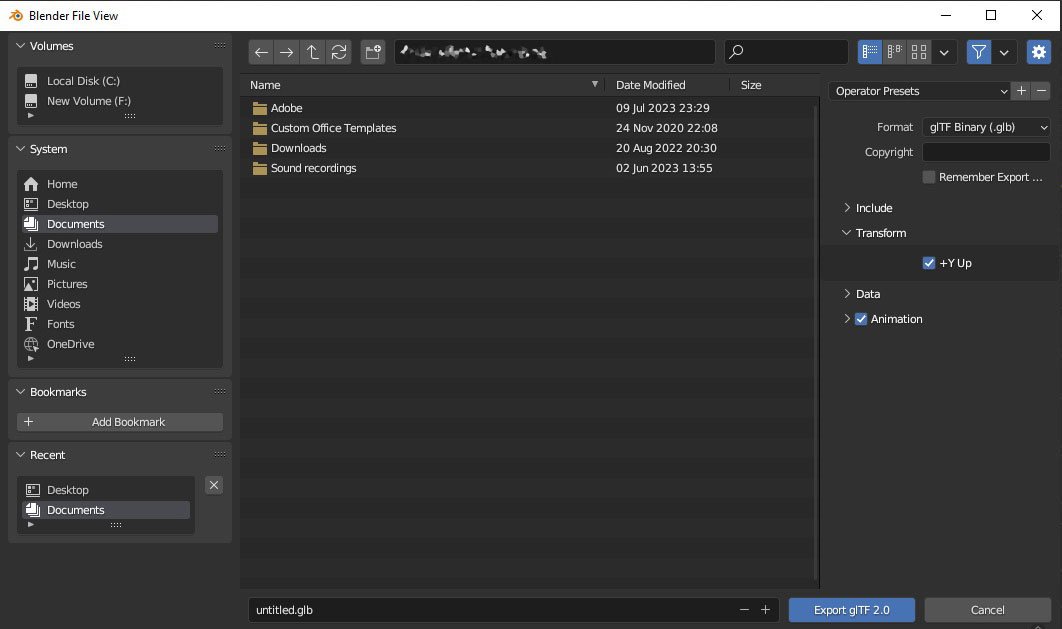Disable the Animation checkbox
Screen dimensions: 1062x629
click(x=861, y=319)
